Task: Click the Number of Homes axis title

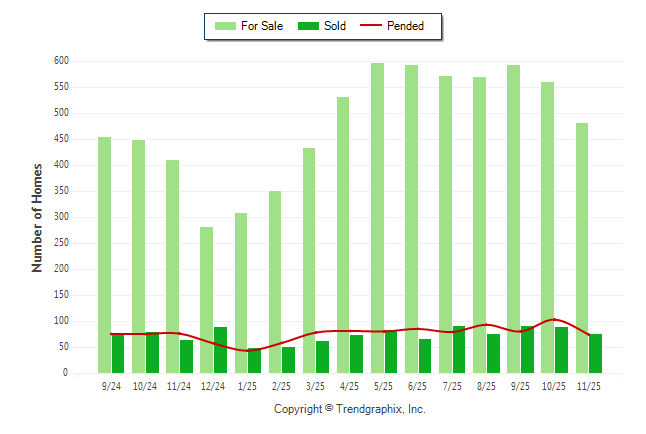Action: [x=37, y=217]
